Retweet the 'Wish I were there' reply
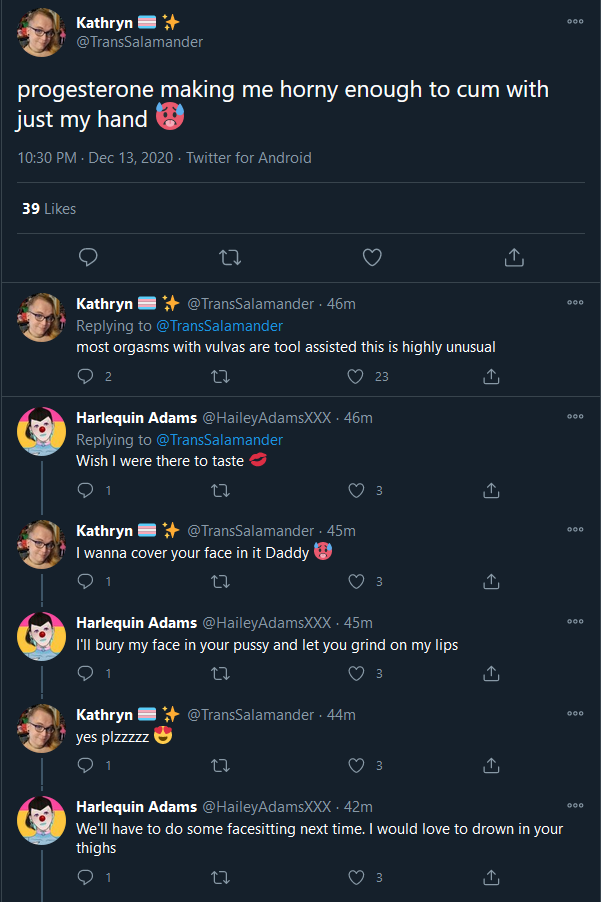Viewport: 601px width, 902px height. coord(220,490)
